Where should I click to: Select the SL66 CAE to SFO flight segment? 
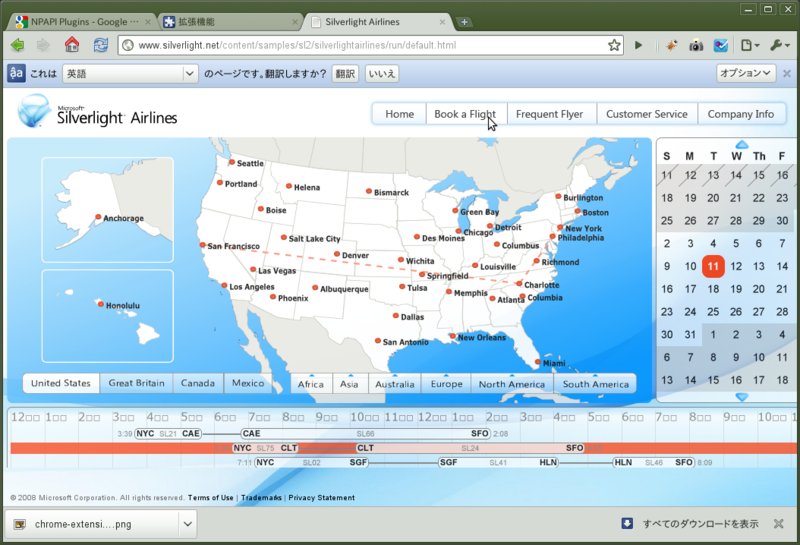click(x=365, y=434)
